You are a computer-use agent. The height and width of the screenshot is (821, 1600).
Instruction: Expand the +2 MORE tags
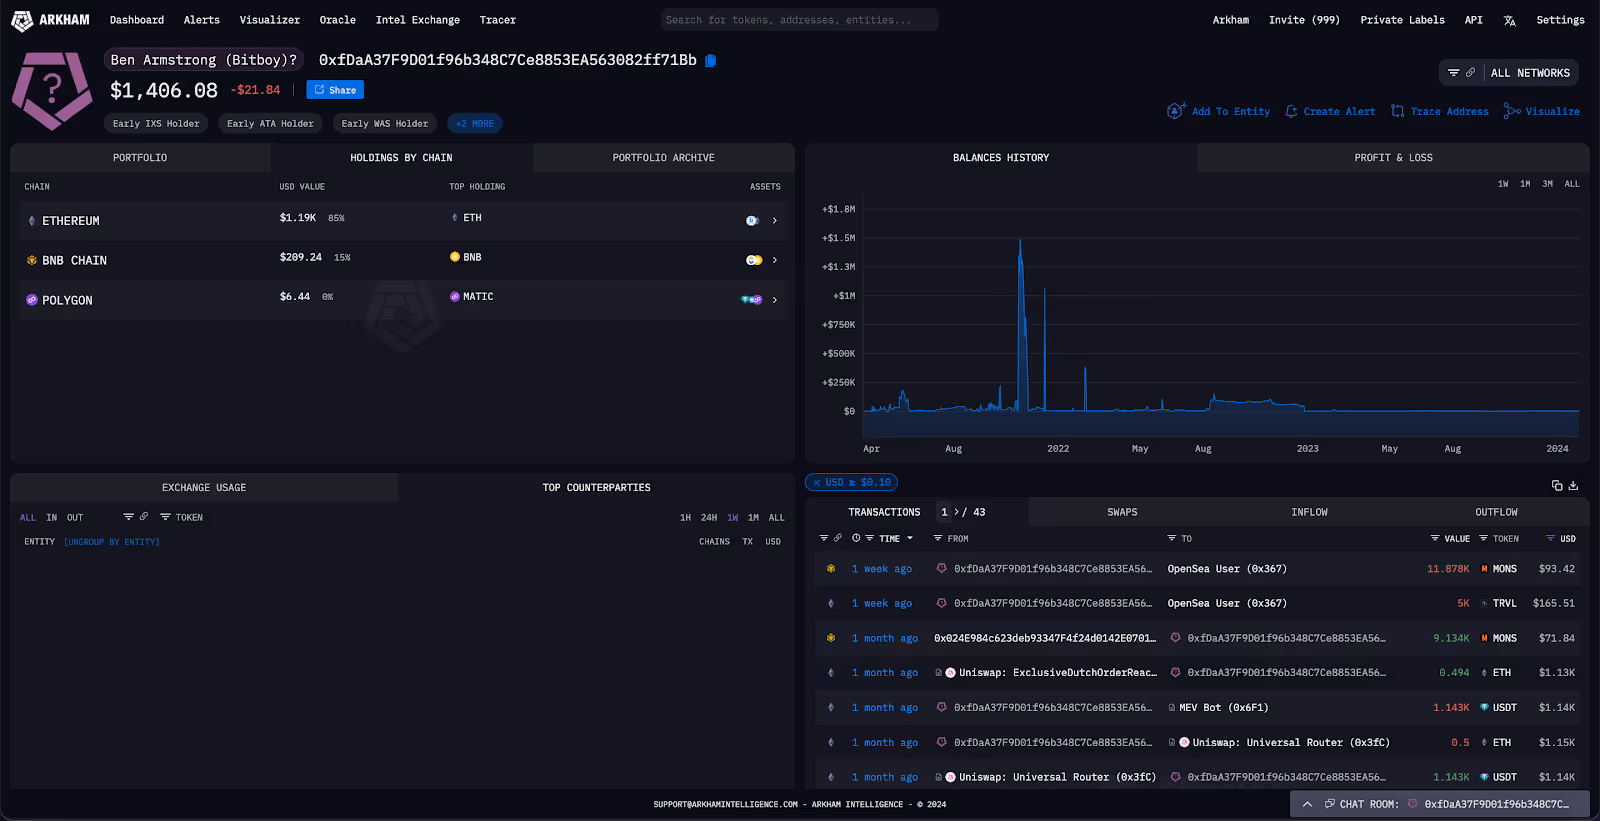coord(475,124)
